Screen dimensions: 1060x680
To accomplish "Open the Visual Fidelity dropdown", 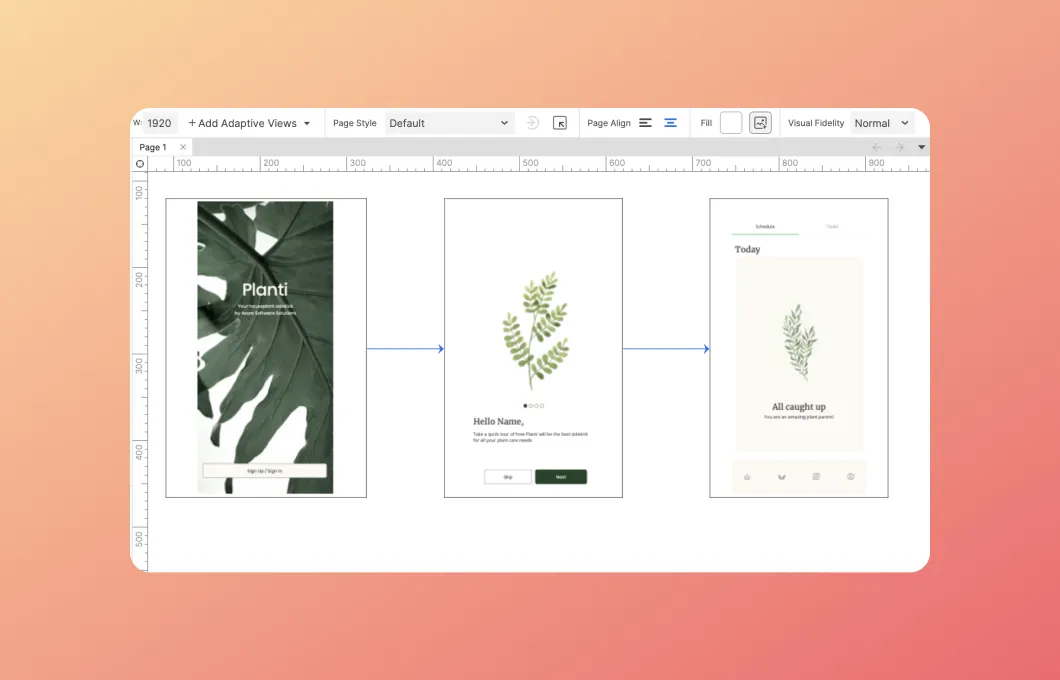I will (881, 123).
